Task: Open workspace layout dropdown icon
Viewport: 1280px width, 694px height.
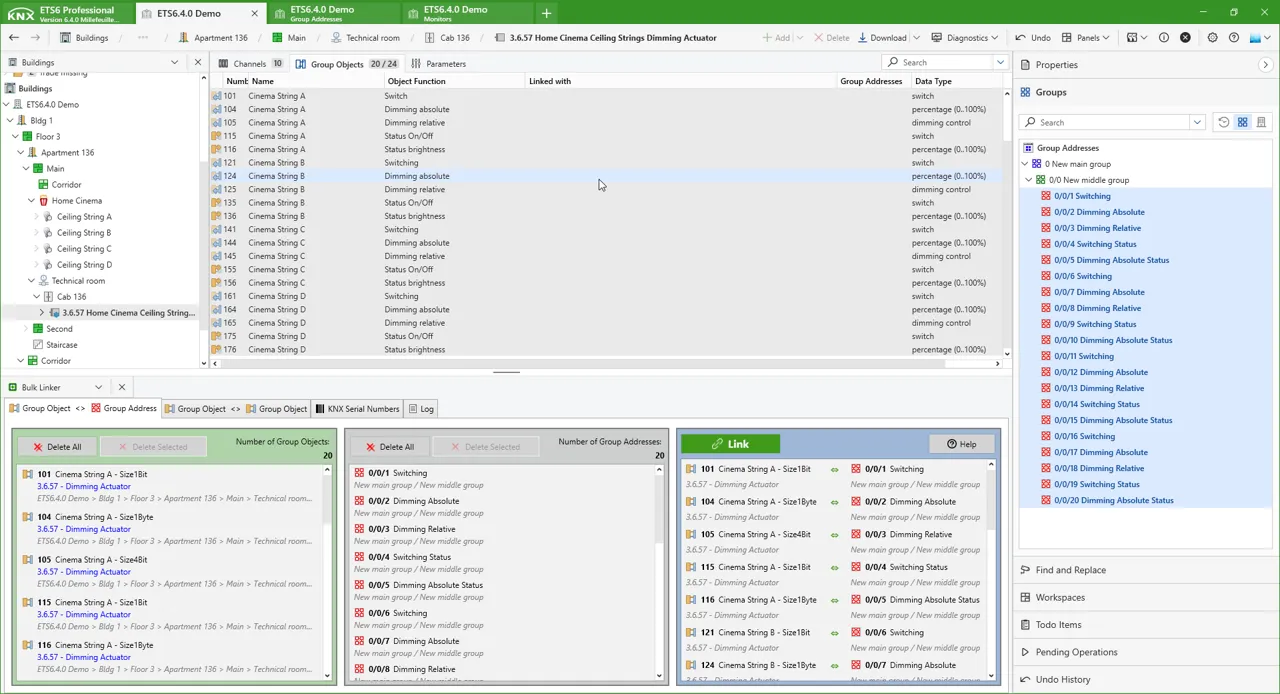Action: pos(1137,37)
